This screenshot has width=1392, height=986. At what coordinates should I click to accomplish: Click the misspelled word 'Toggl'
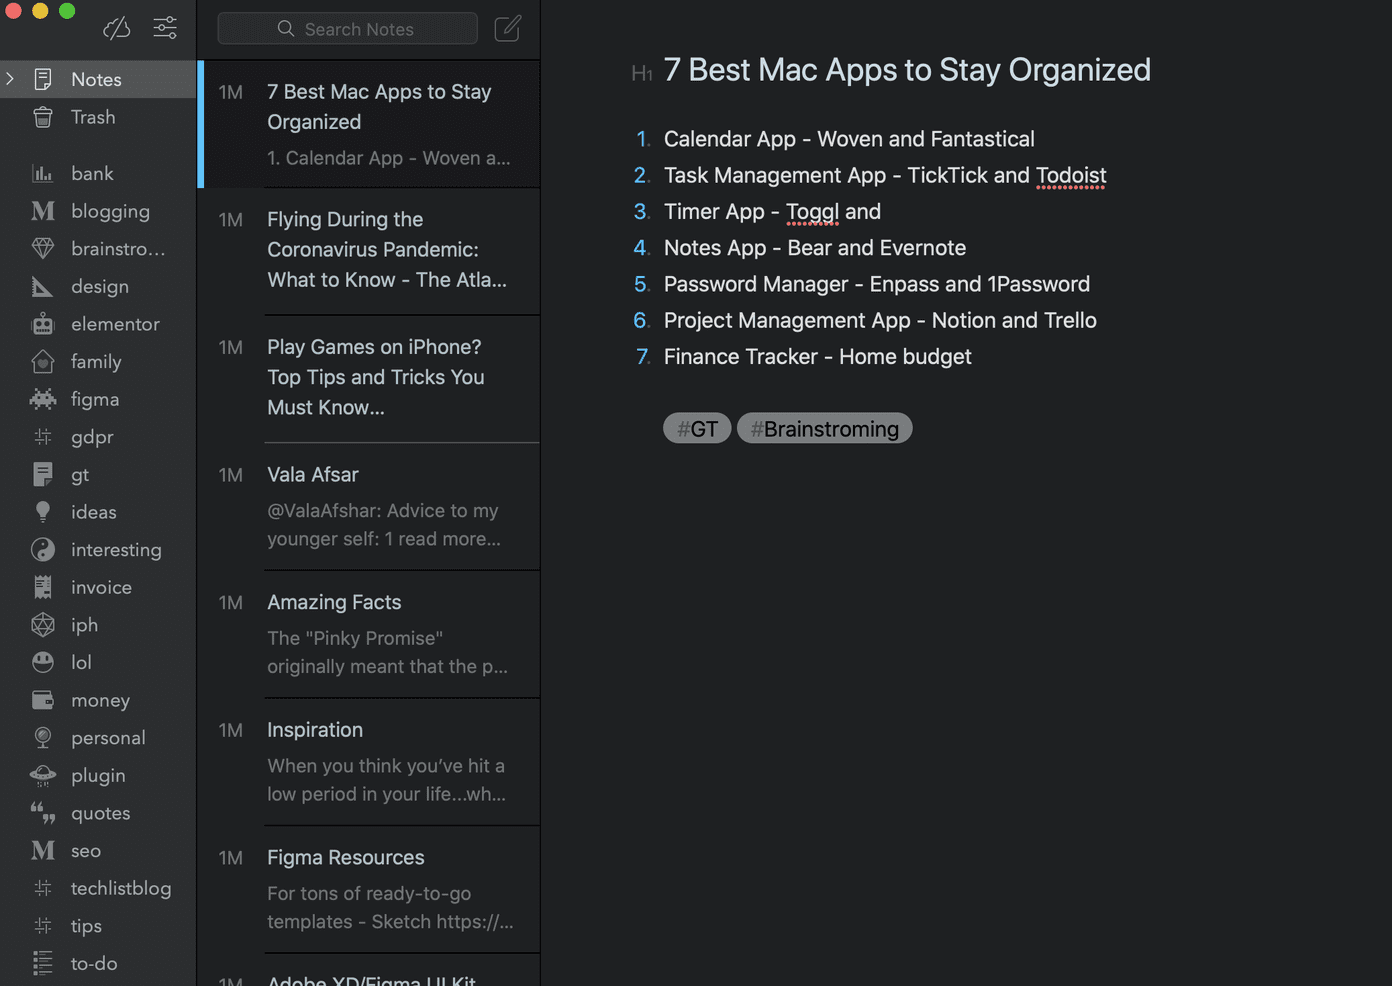(812, 212)
